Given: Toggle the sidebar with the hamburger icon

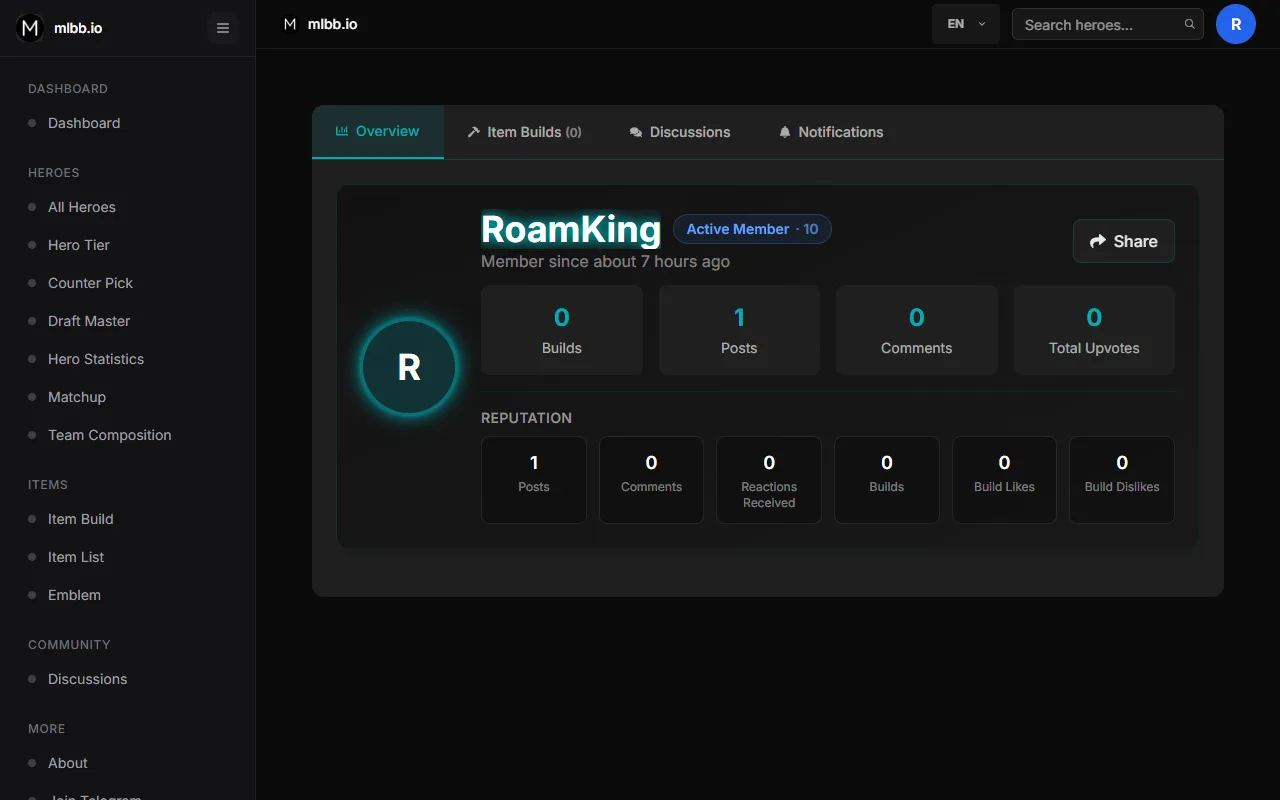Looking at the screenshot, I should pos(223,28).
